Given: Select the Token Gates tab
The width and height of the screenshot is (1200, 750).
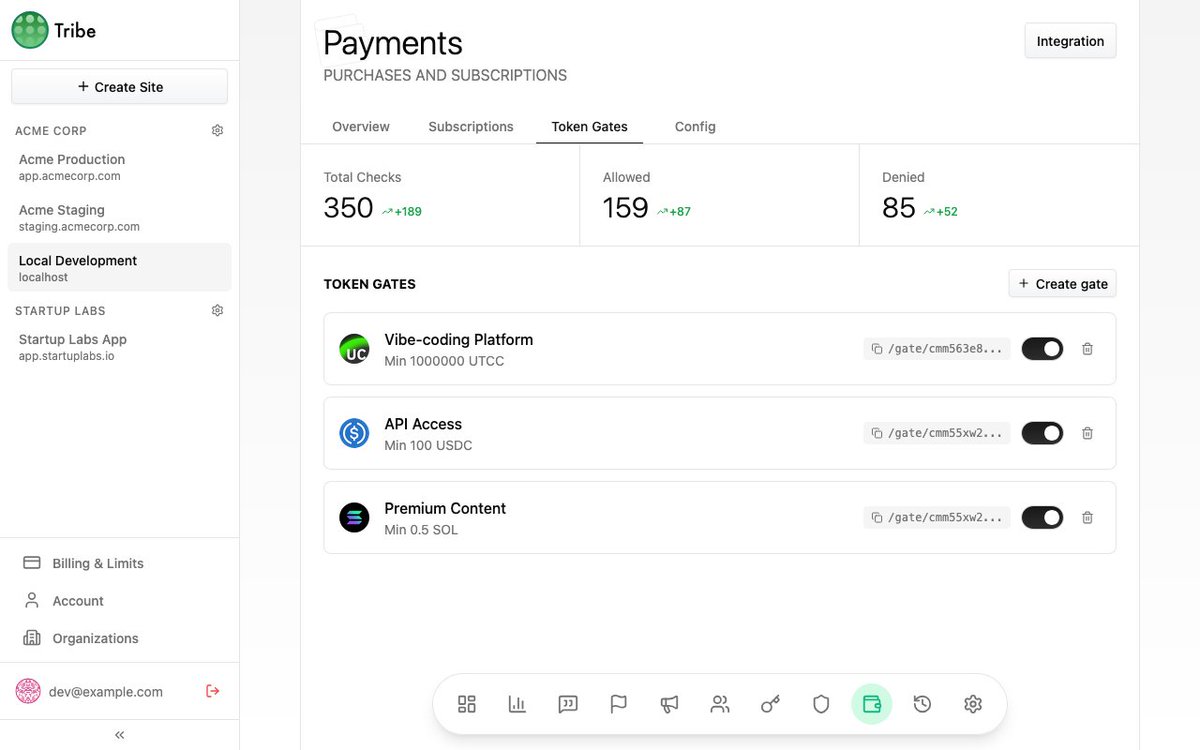Looking at the screenshot, I should click(590, 127).
